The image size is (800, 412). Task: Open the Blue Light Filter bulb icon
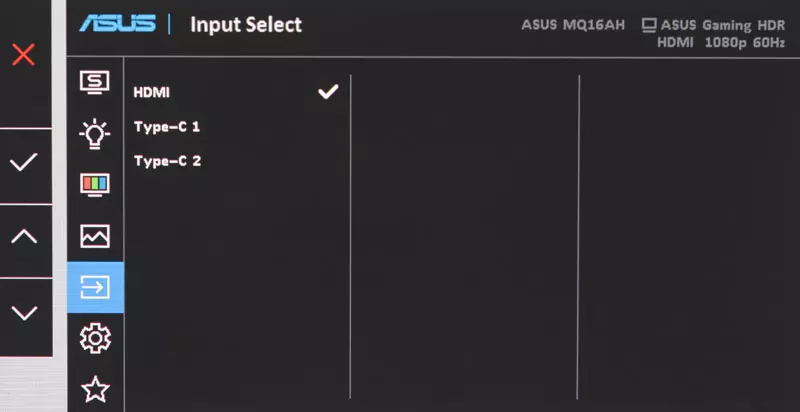pos(95,134)
